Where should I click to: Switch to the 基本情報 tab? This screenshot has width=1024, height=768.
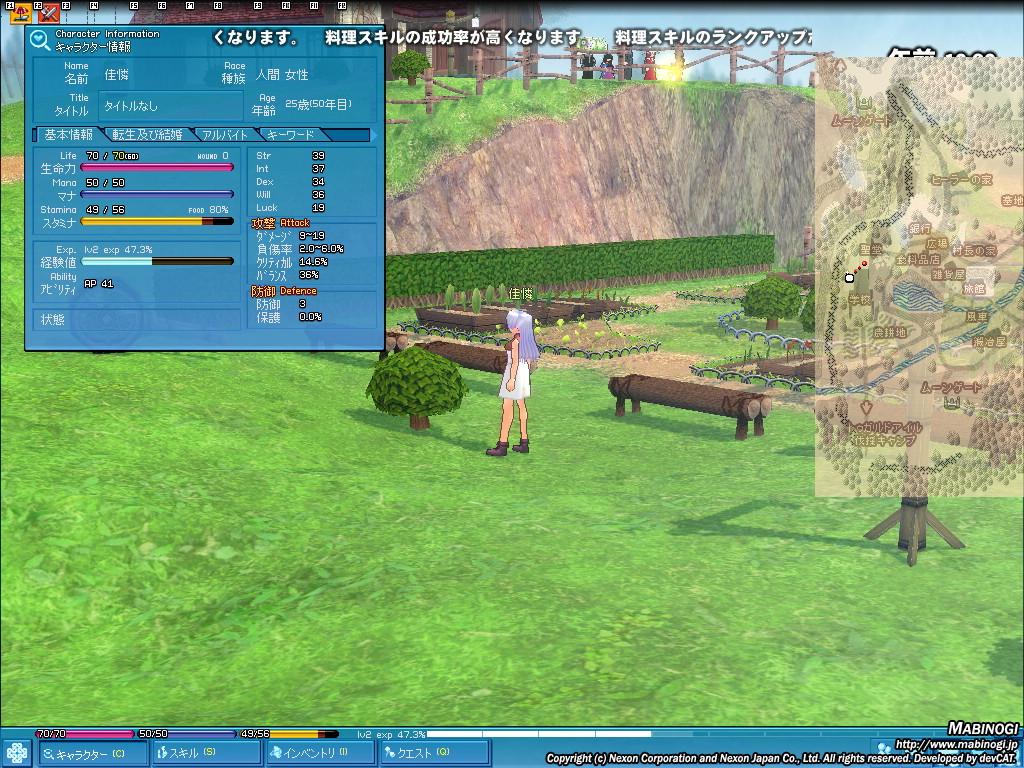(x=69, y=135)
